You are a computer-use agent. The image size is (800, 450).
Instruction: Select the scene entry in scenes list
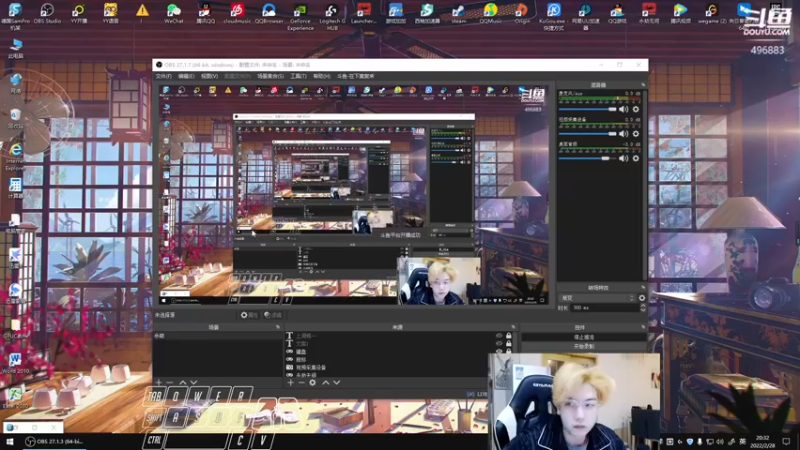pyautogui.click(x=217, y=336)
